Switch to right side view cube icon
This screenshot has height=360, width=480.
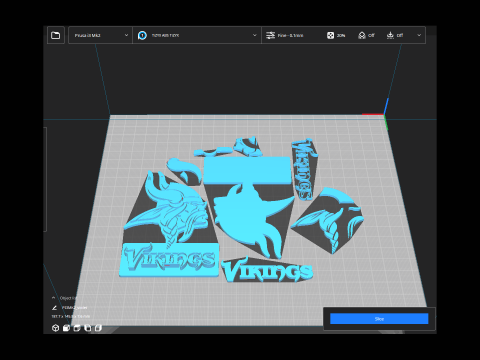(x=98, y=328)
